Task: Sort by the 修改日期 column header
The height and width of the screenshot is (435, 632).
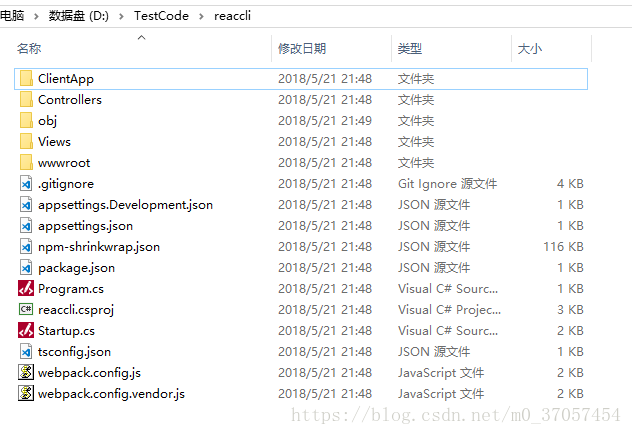Action: click(302, 49)
